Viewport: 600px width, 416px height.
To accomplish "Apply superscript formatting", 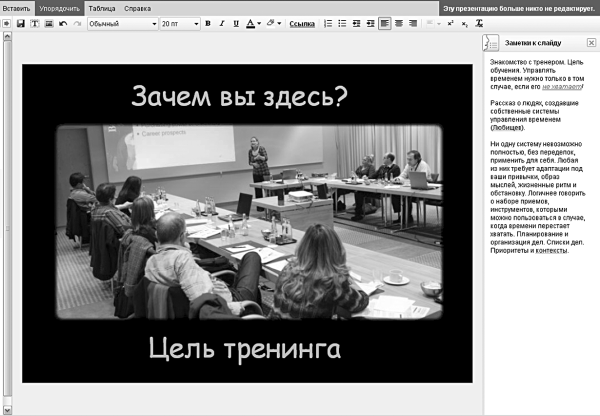I will (x=451, y=23).
